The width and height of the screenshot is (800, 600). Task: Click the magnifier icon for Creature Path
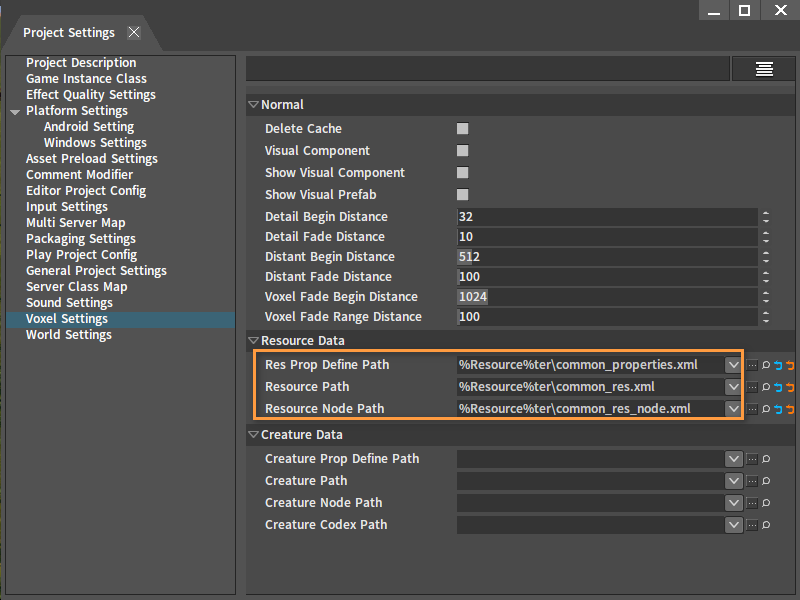766,481
